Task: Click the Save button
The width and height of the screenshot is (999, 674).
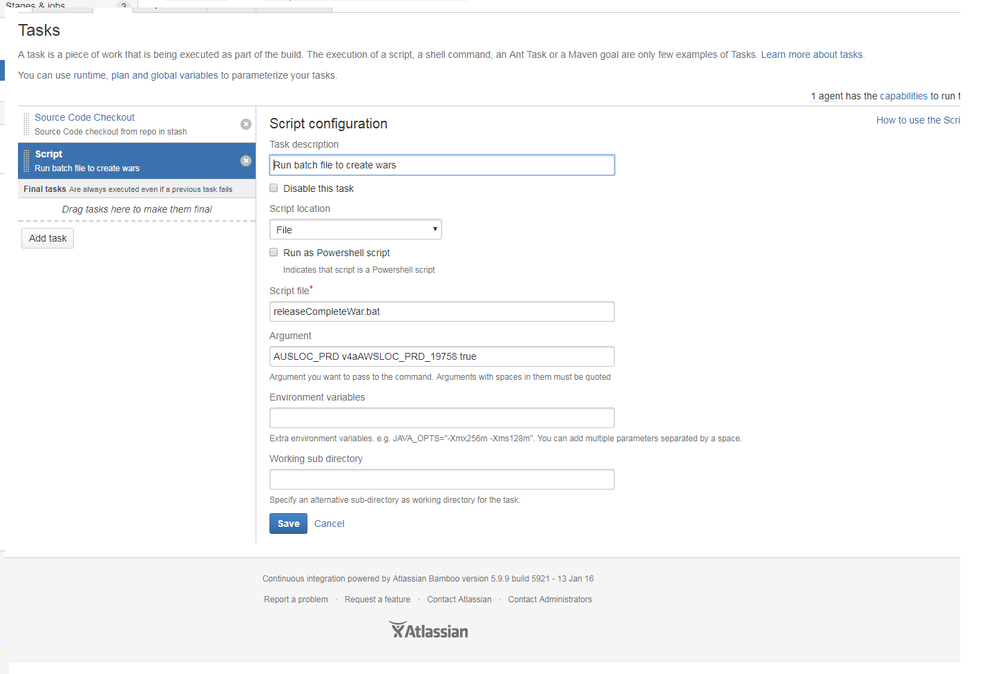Action: pos(288,523)
